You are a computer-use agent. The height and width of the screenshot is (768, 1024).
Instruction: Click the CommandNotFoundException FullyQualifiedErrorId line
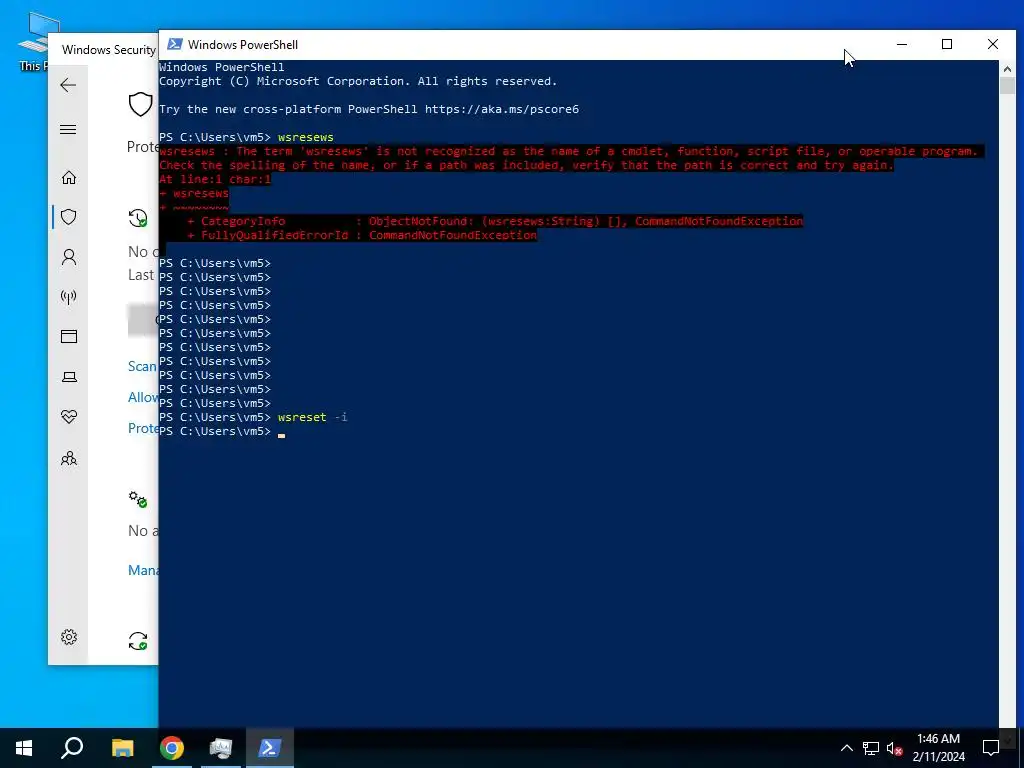click(362, 235)
